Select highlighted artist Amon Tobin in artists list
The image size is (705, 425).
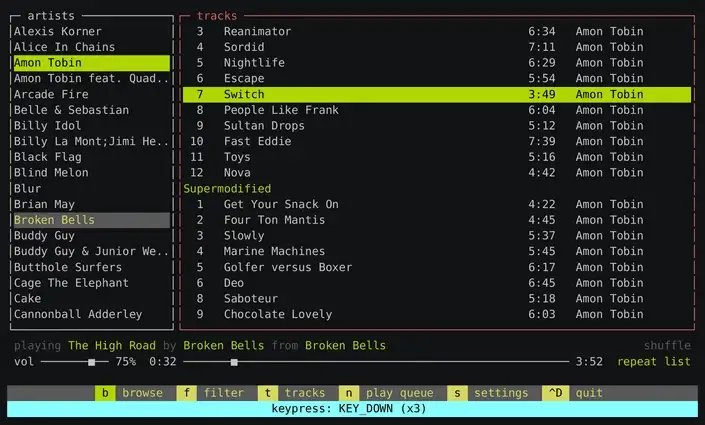click(x=91, y=63)
